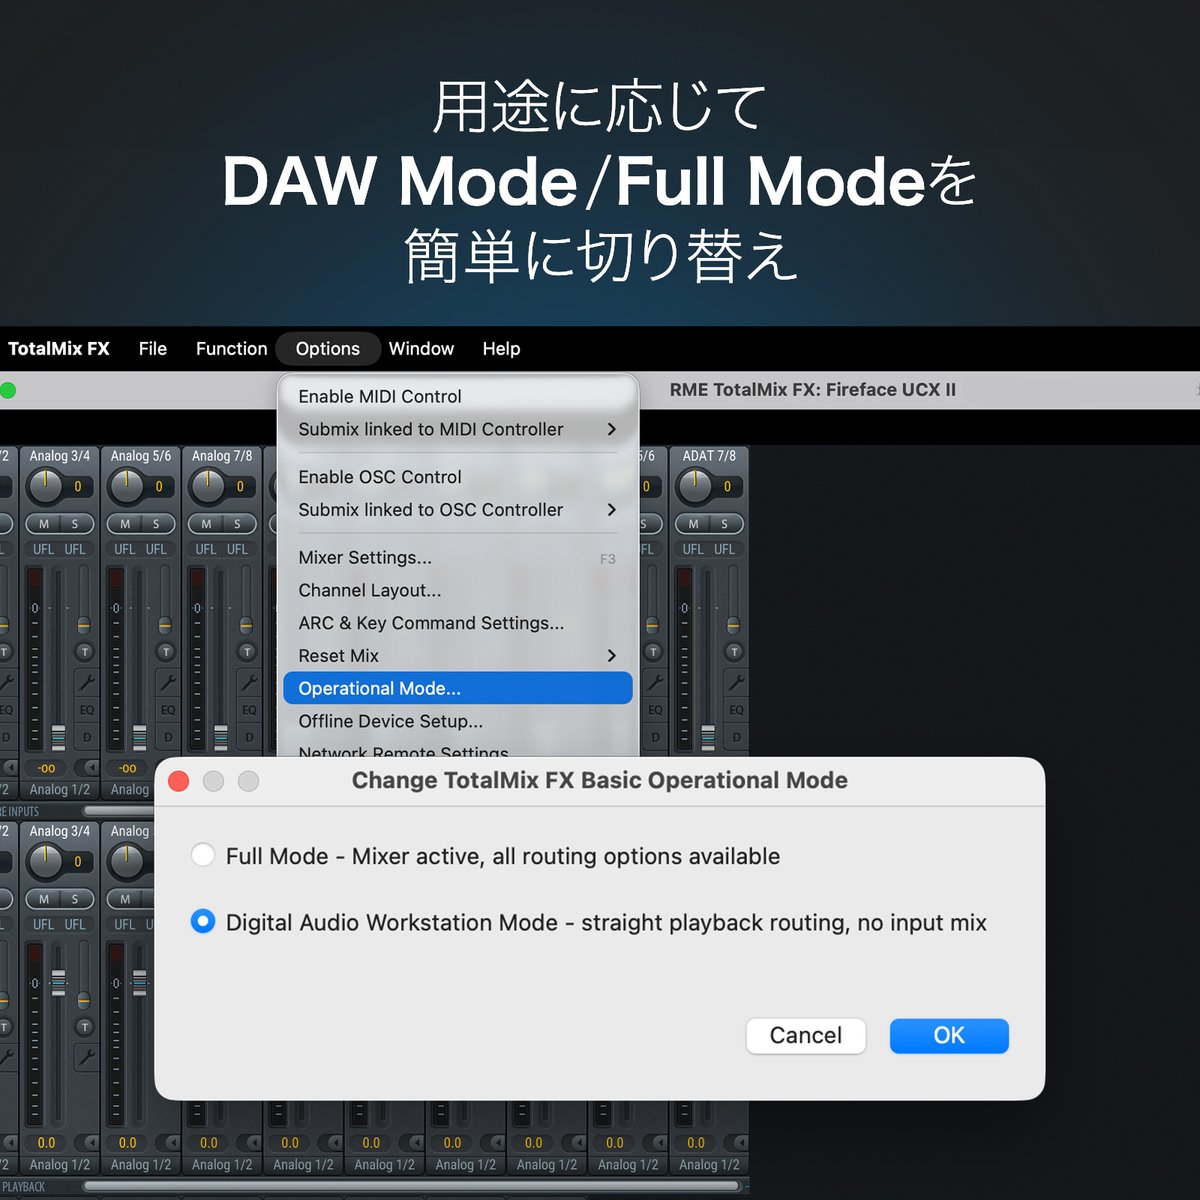
Task: Click the pan knob on ADAT 7/8
Action: [694, 486]
